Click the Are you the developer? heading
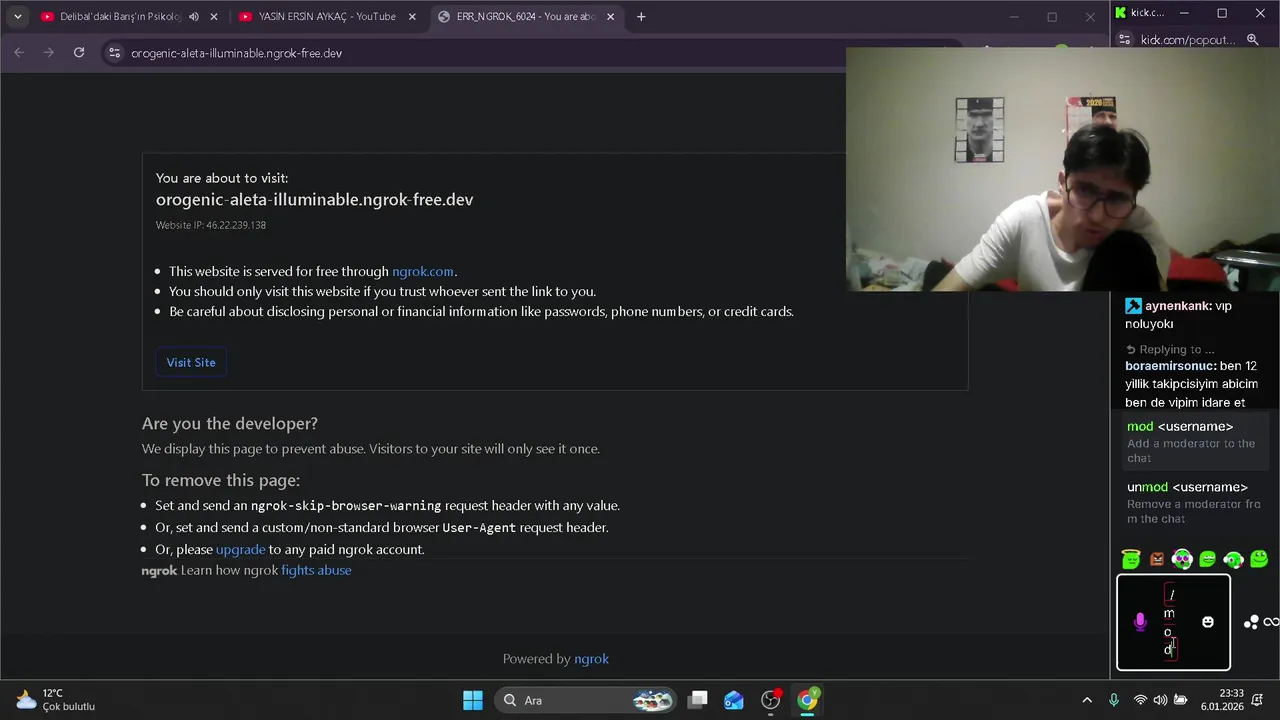1280x720 pixels. 230,424
